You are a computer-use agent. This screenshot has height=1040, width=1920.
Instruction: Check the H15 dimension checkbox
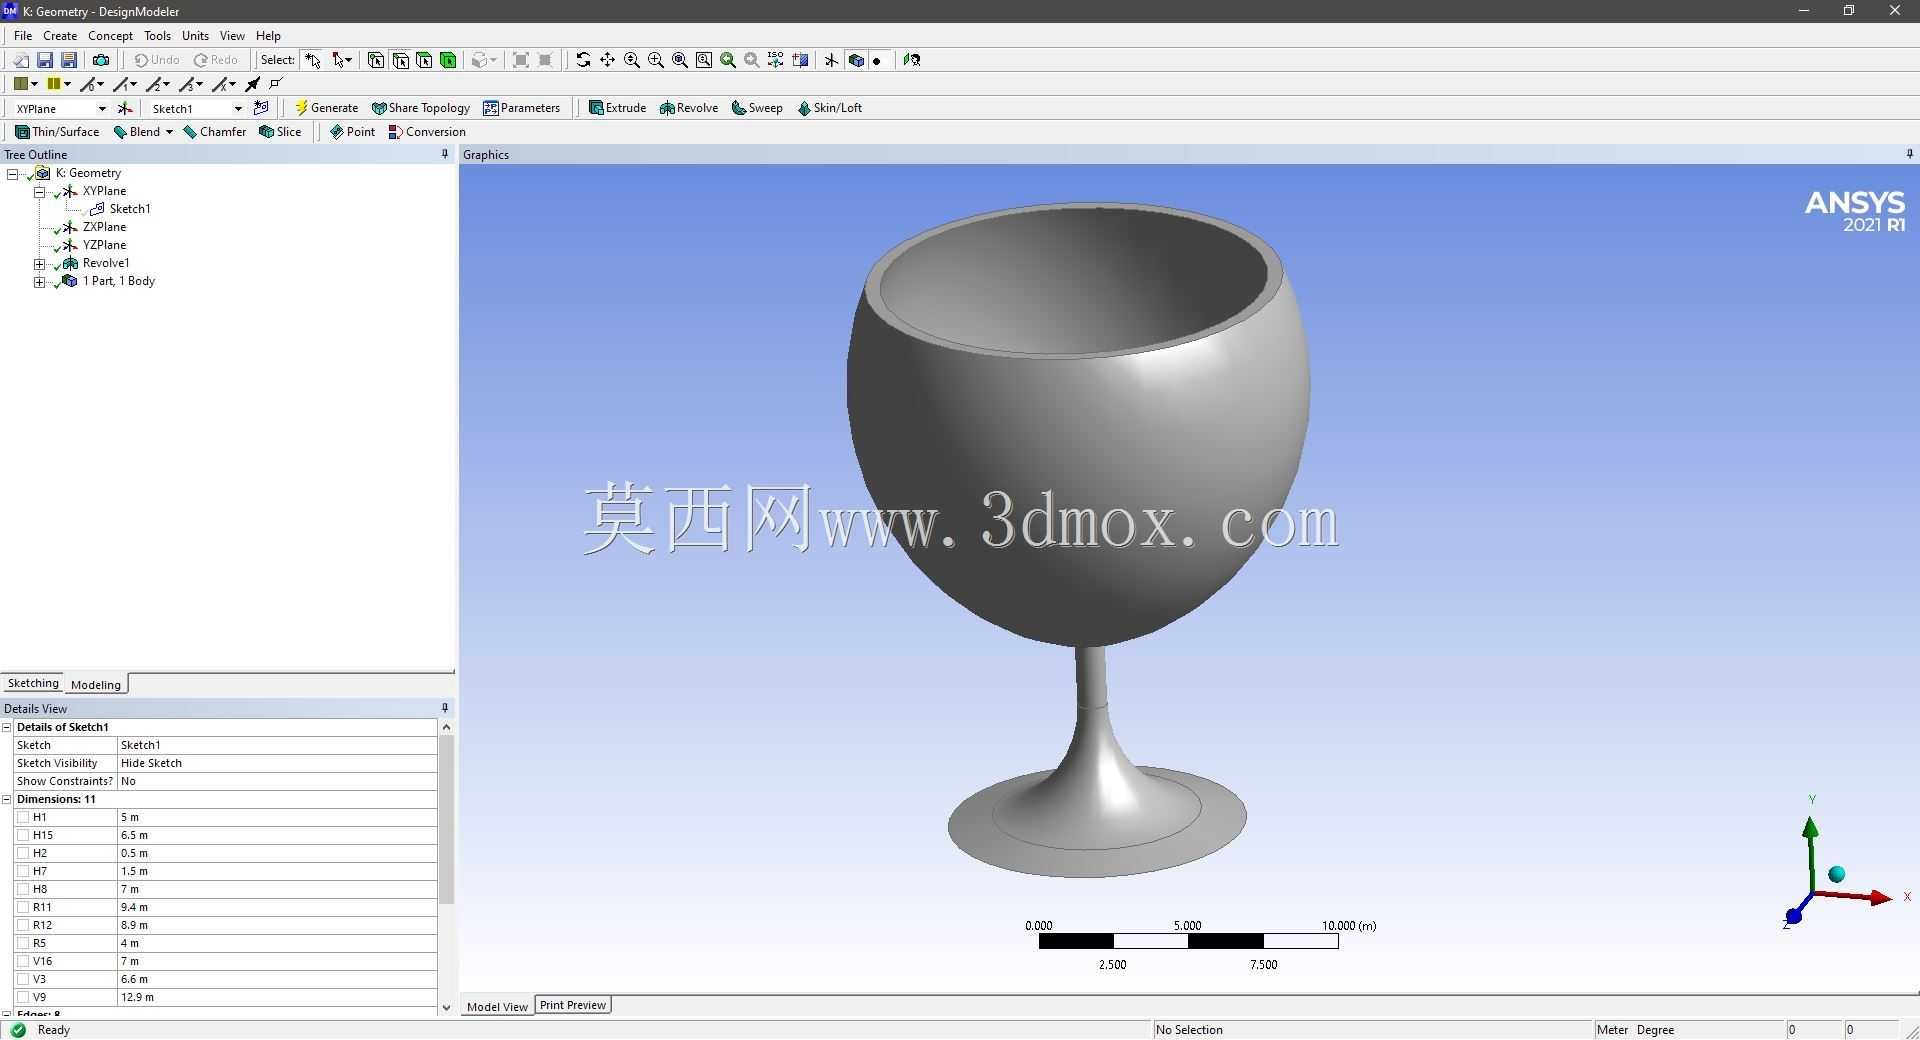pos(23,835)
